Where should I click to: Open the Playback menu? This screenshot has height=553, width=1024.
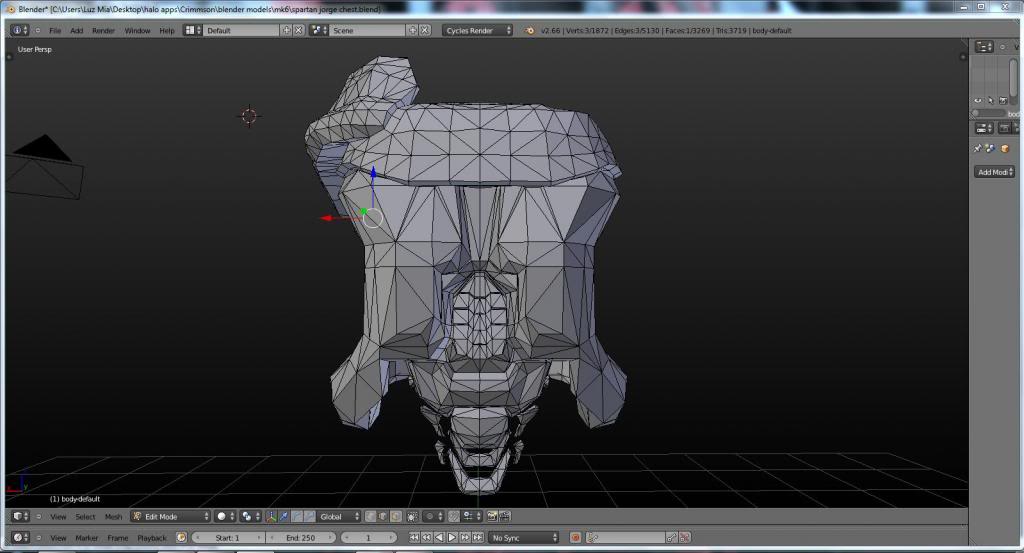click(x=152, y=538)
